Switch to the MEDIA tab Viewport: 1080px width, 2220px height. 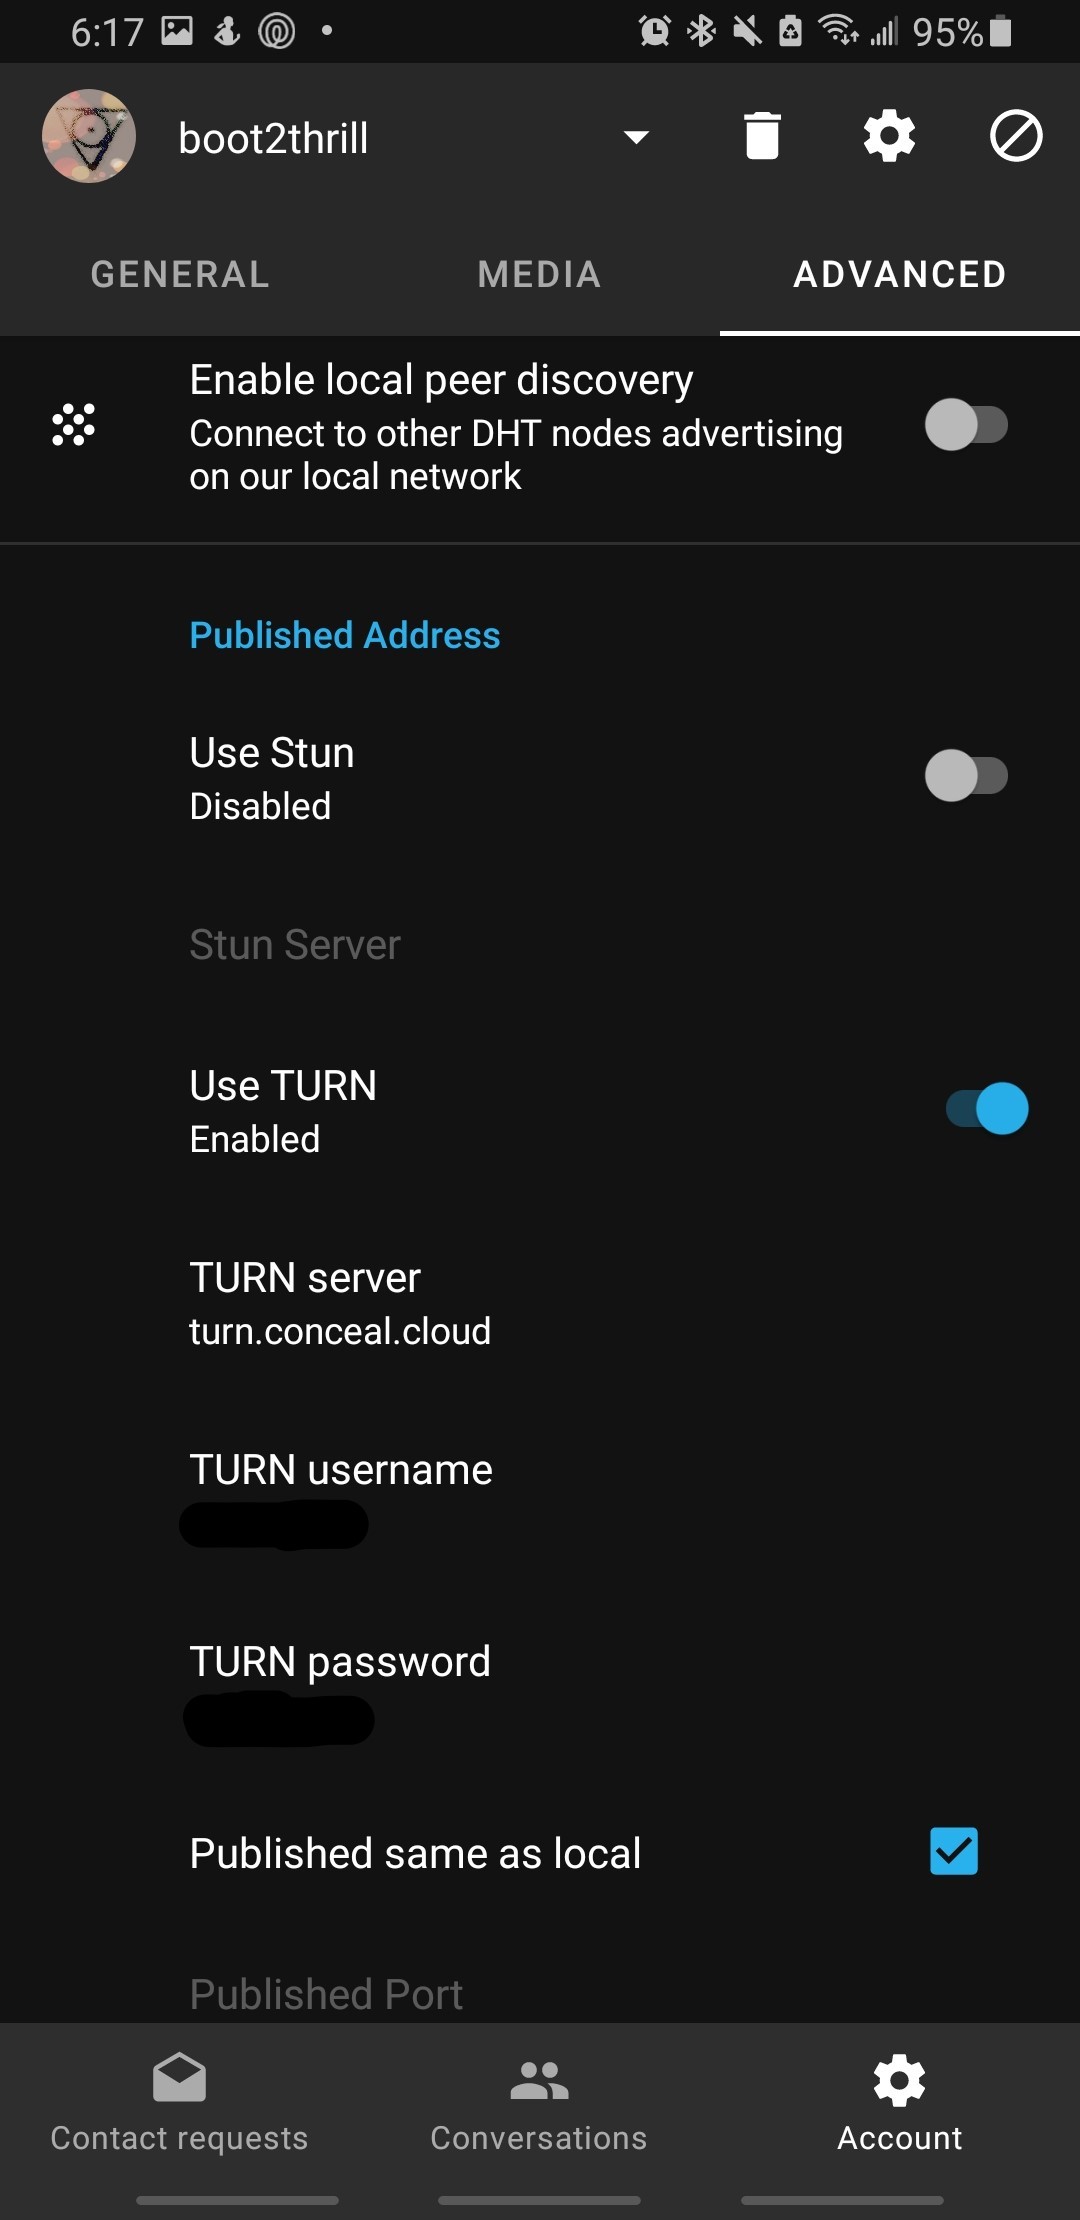(x=540, y=274)
